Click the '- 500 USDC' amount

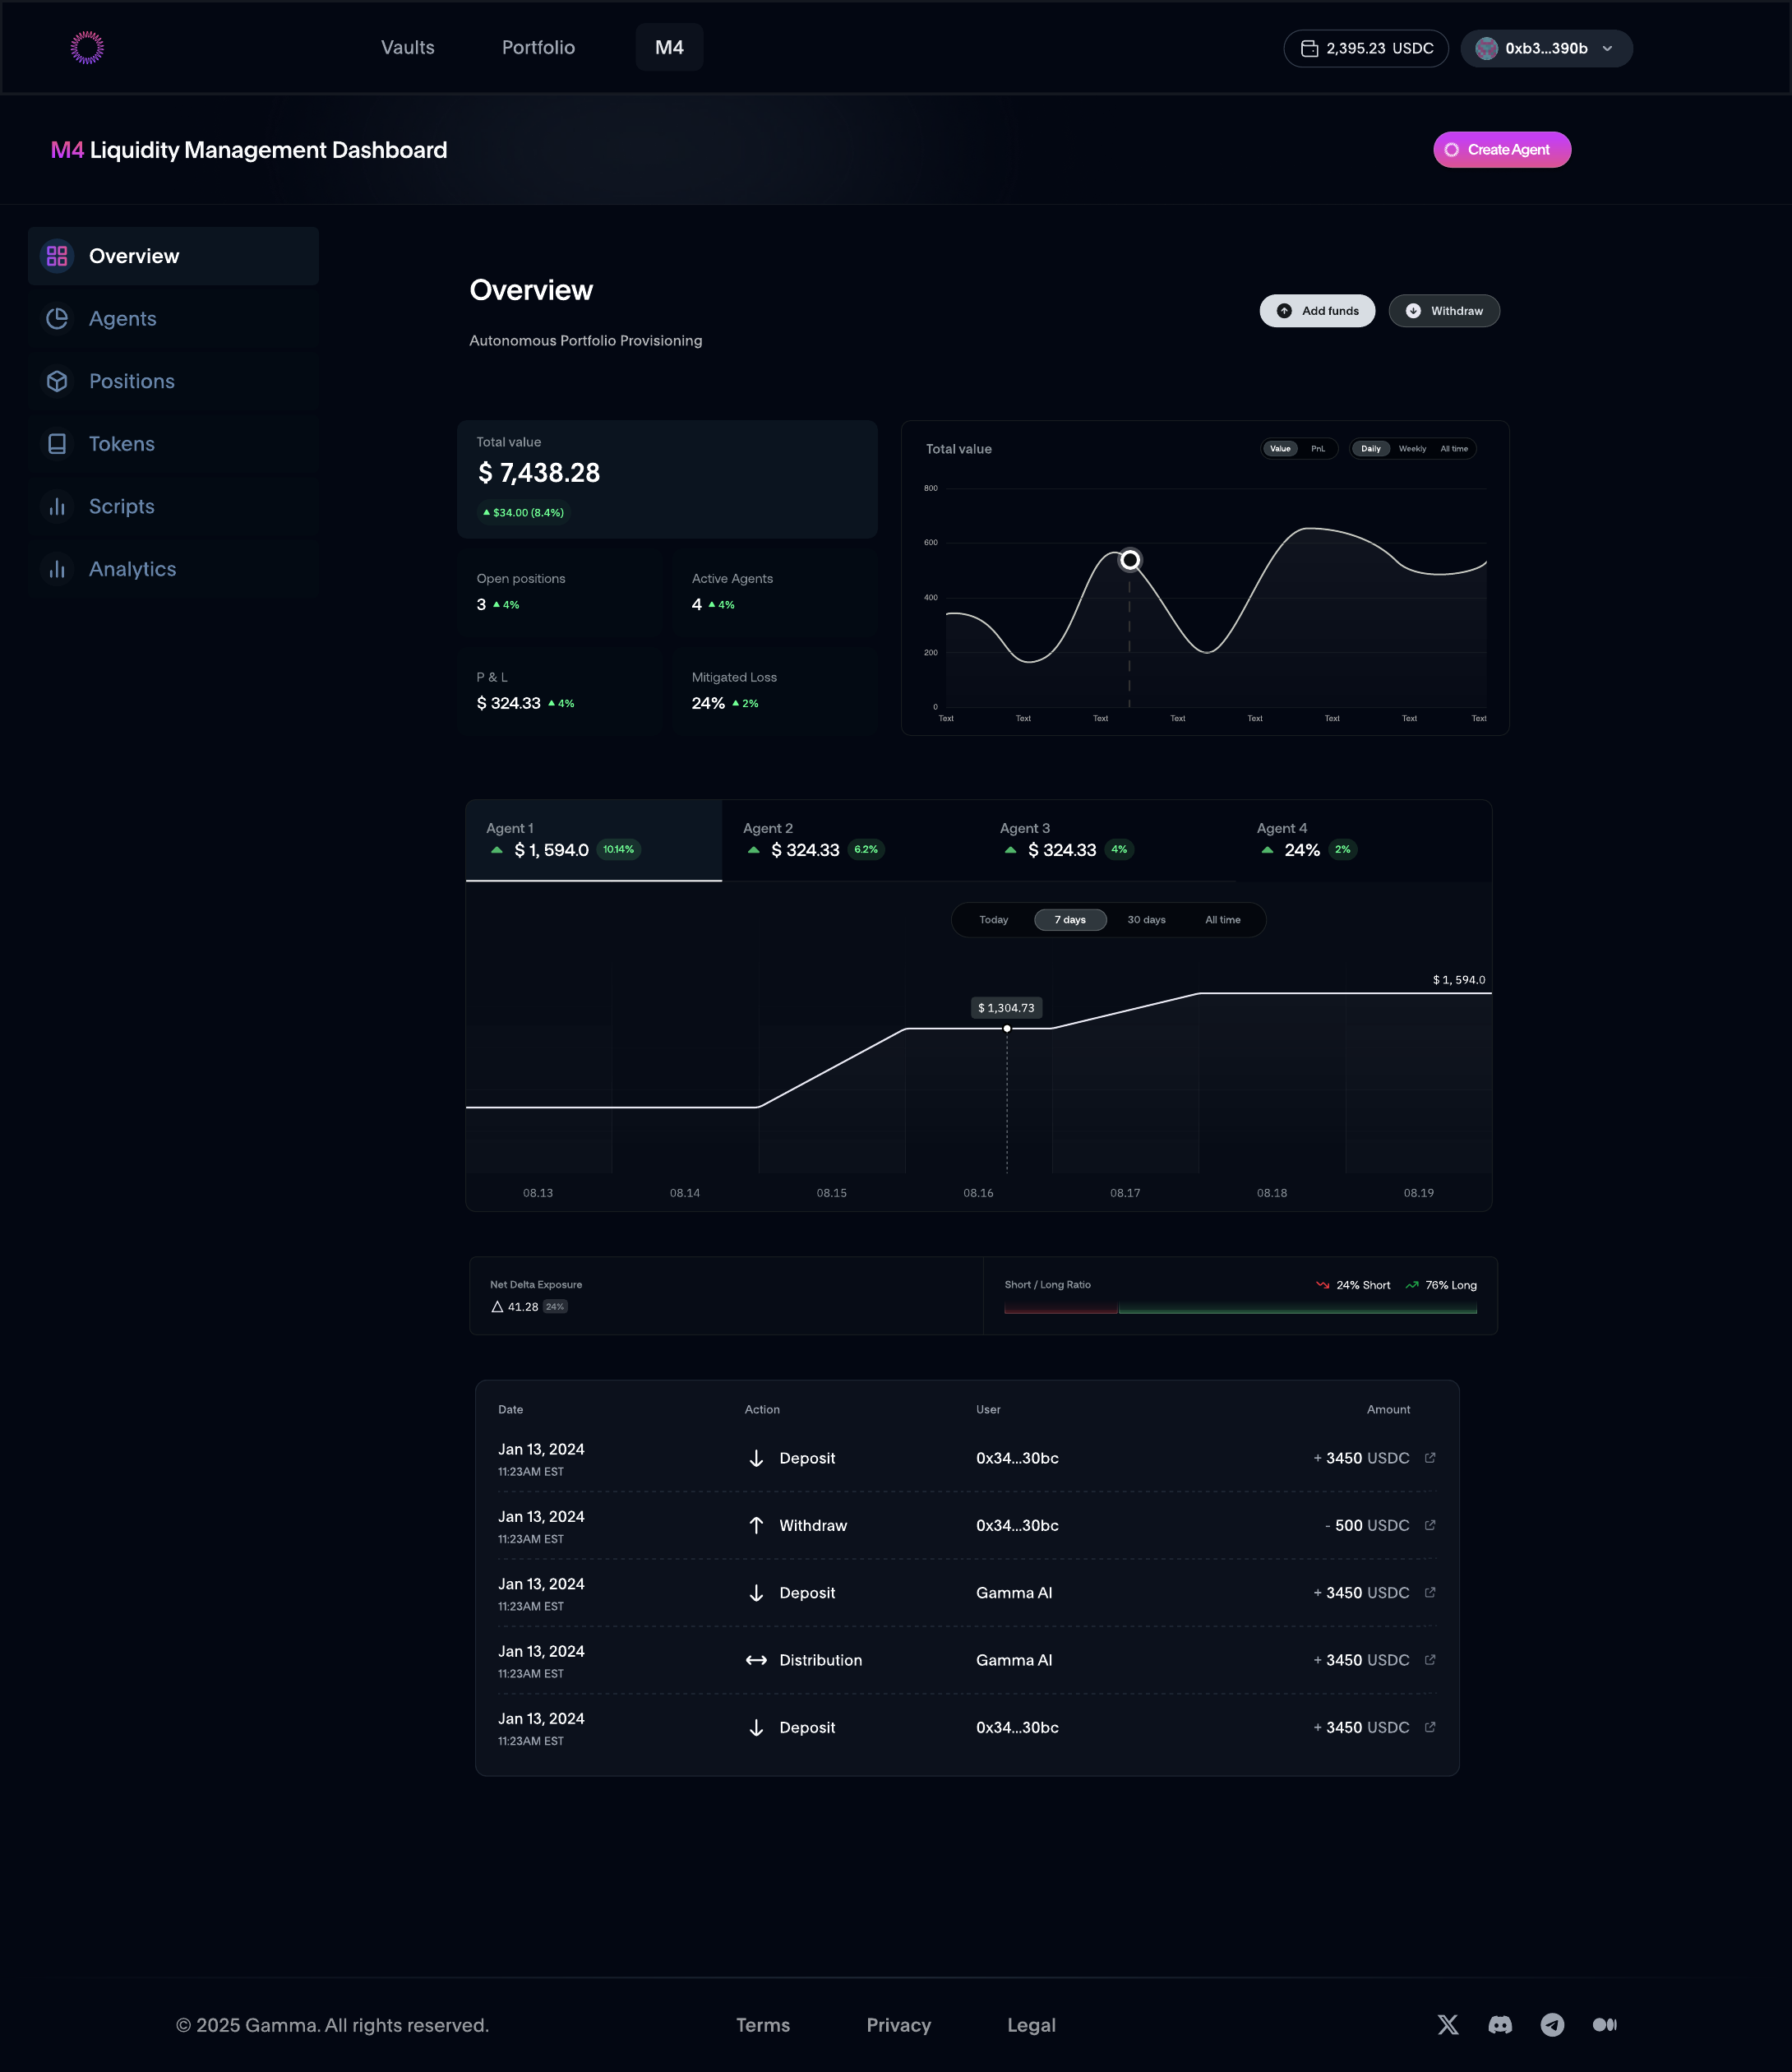pyautogui.click(x=1367, y=1525)
